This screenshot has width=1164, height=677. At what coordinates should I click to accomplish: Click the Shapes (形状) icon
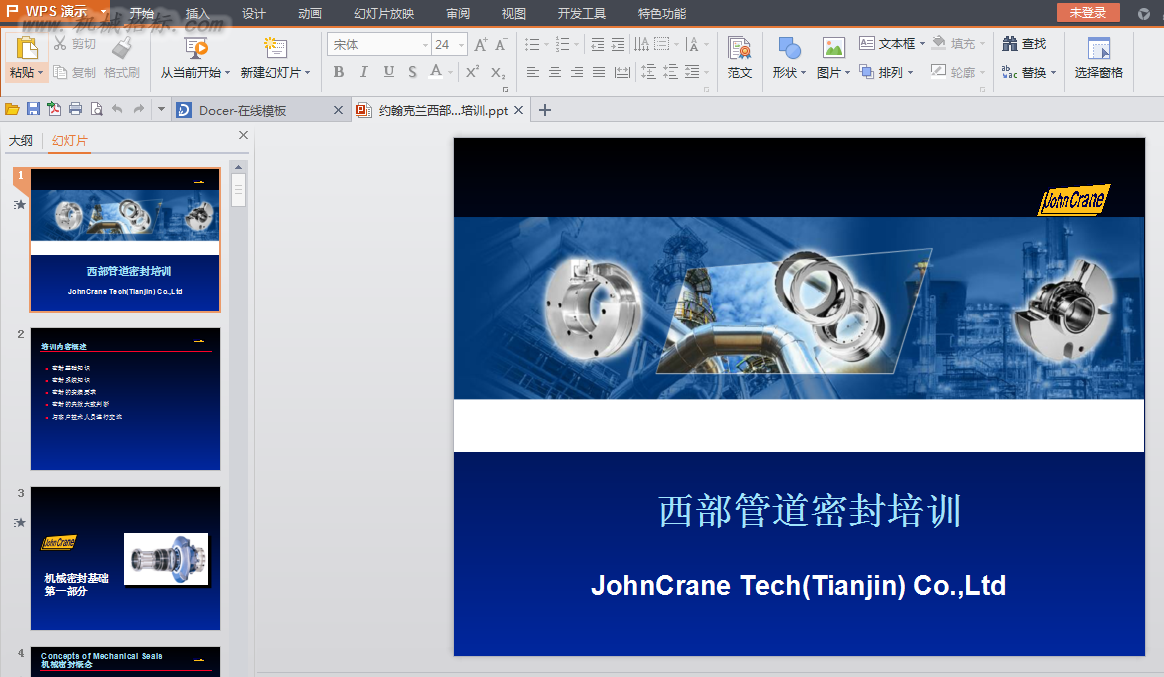tap(788, 48)
